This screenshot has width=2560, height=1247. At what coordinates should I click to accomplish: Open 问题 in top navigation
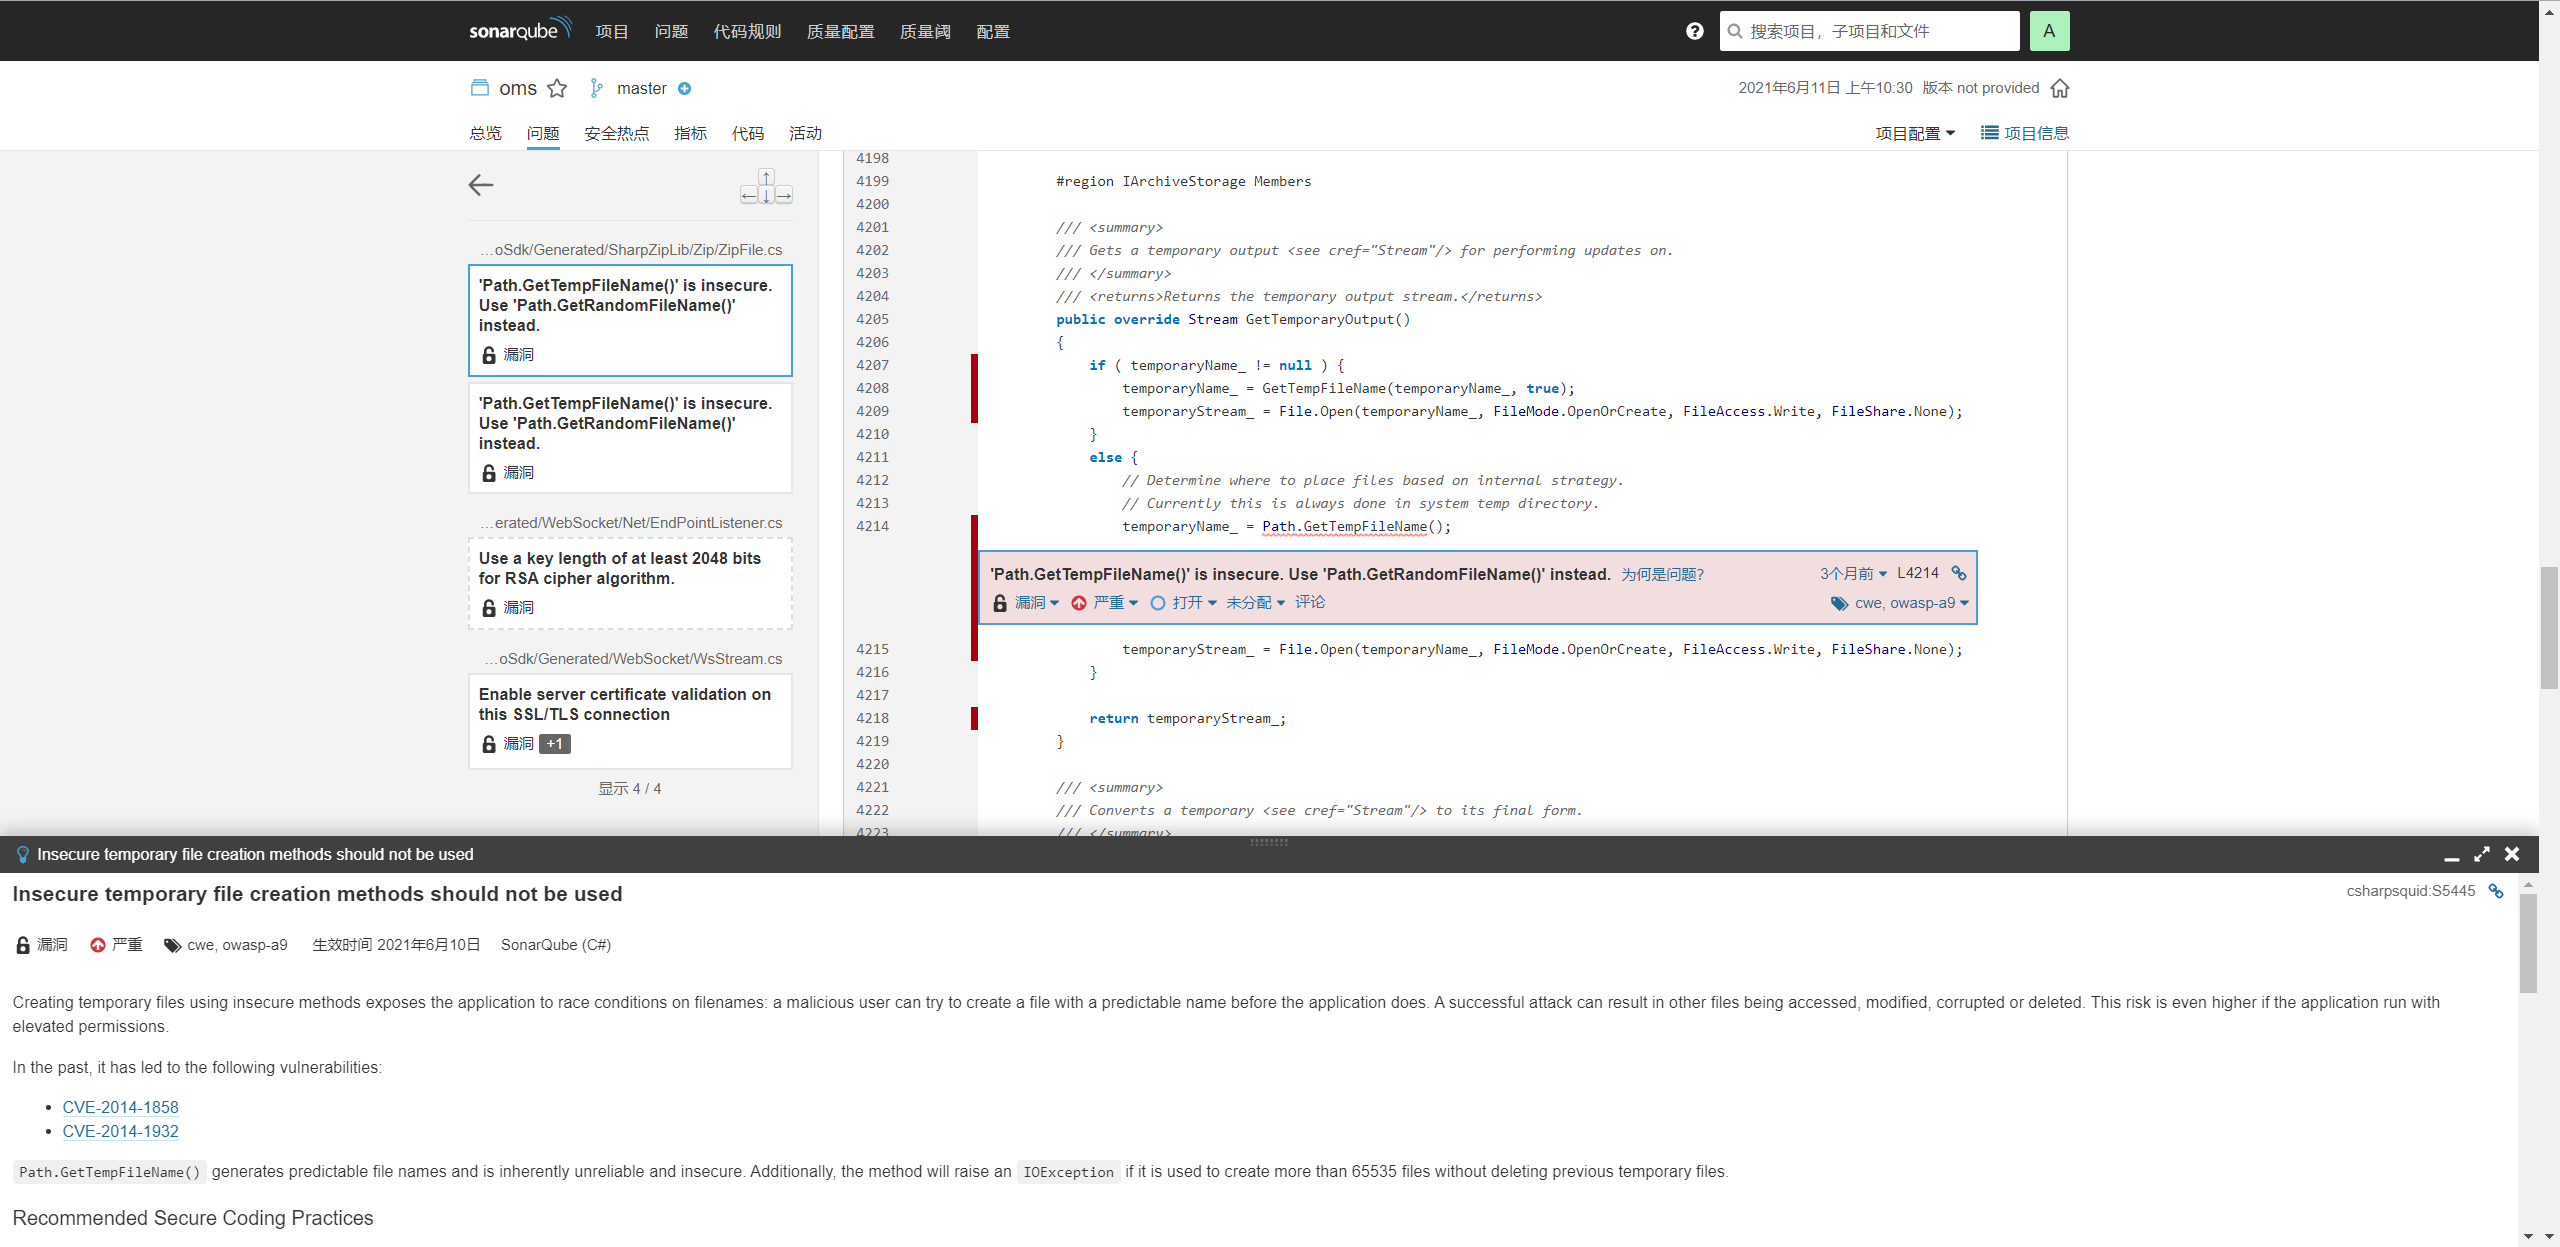[x=671, y=31]
